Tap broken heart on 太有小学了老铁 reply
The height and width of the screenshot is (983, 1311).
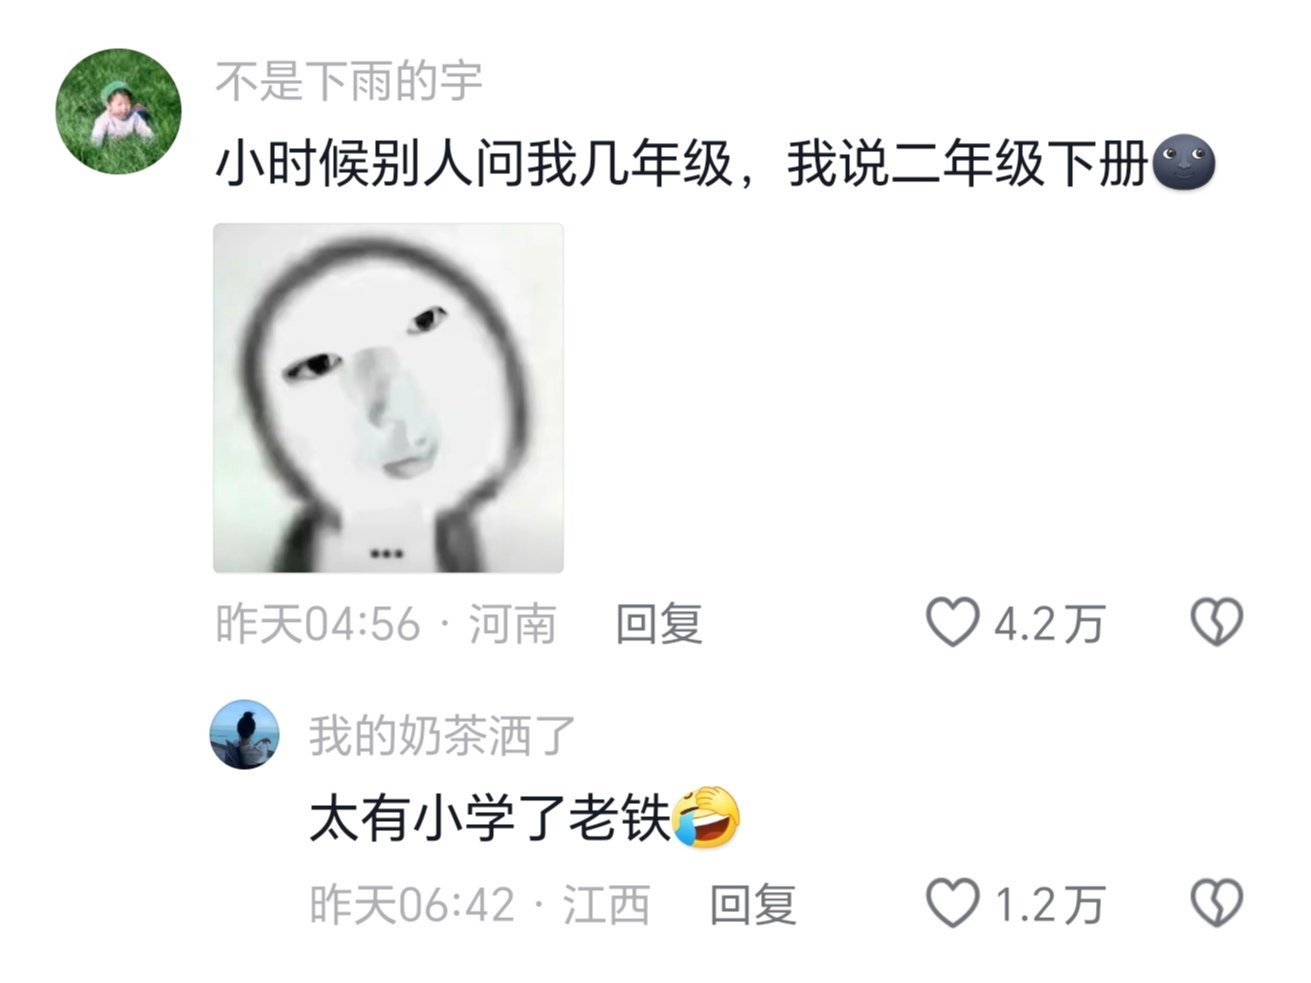point(1216,903)
